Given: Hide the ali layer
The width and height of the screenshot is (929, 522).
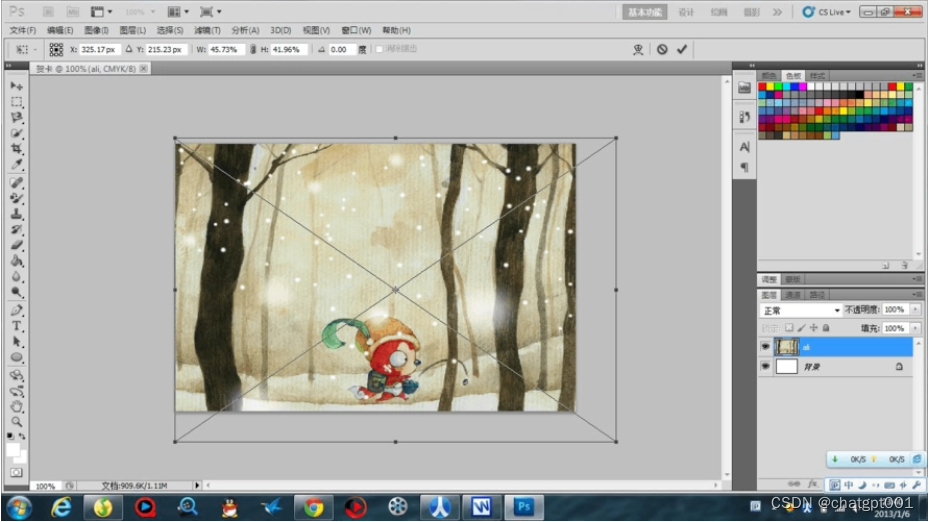Looking at the screenshot, I should pyautogui.click(x=765, y=347).
